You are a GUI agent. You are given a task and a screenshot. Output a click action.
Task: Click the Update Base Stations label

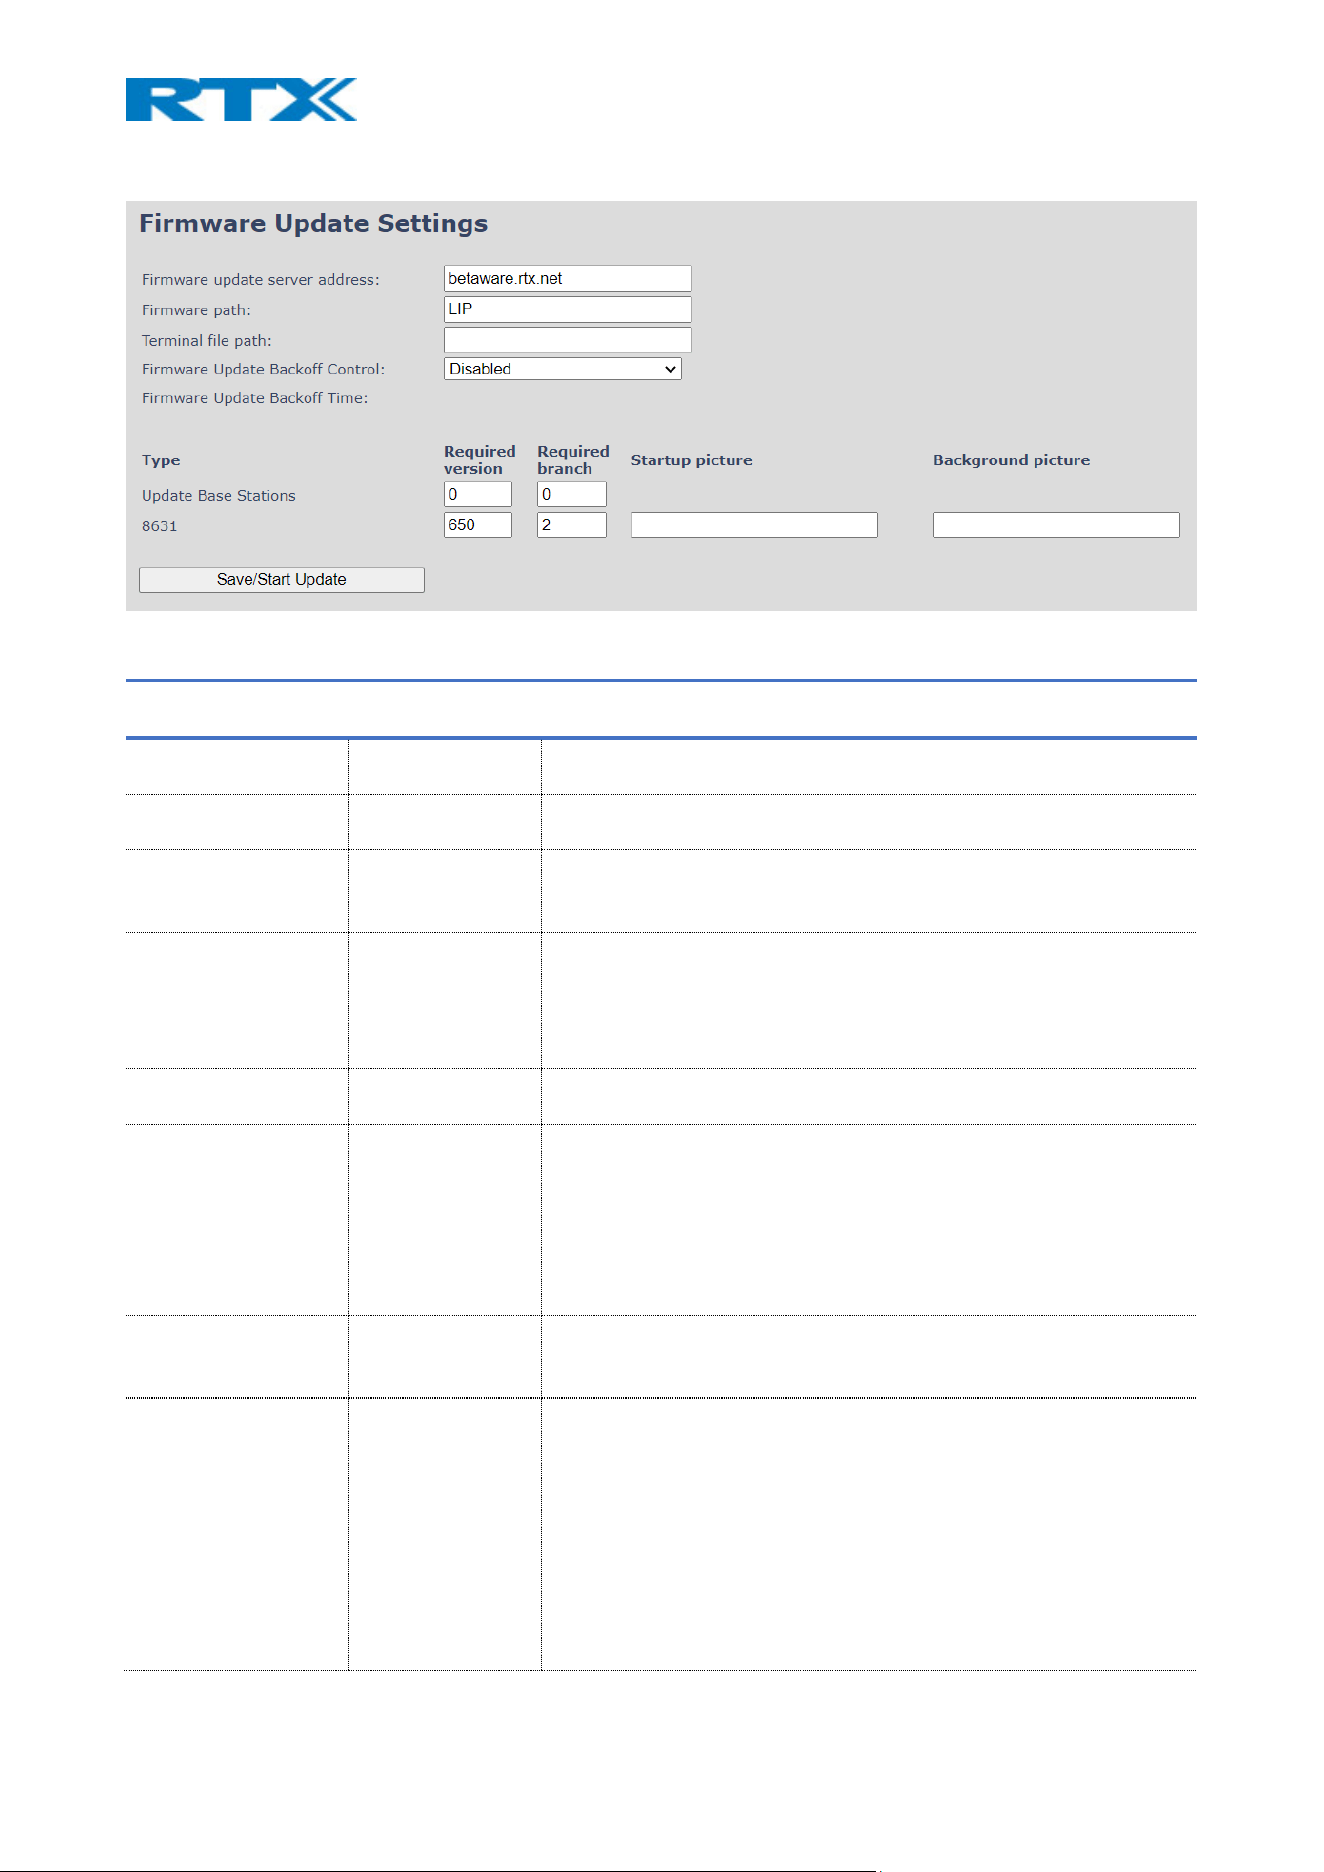(x=219, y=496)
